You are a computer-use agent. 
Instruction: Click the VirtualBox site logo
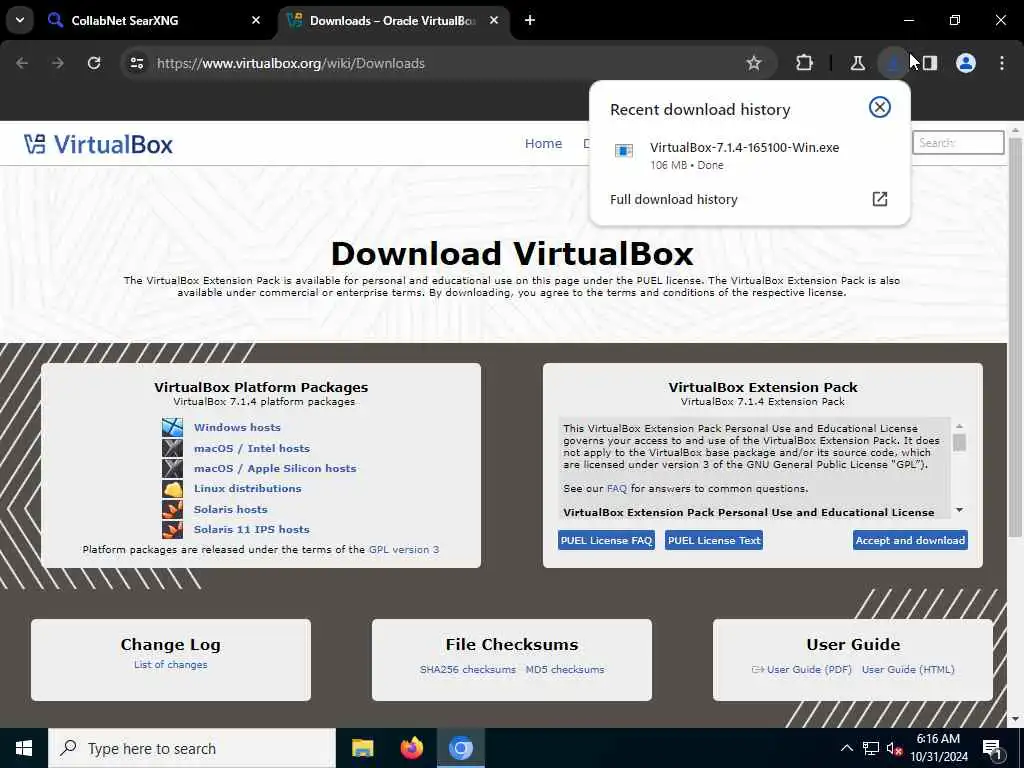point(98,144)
